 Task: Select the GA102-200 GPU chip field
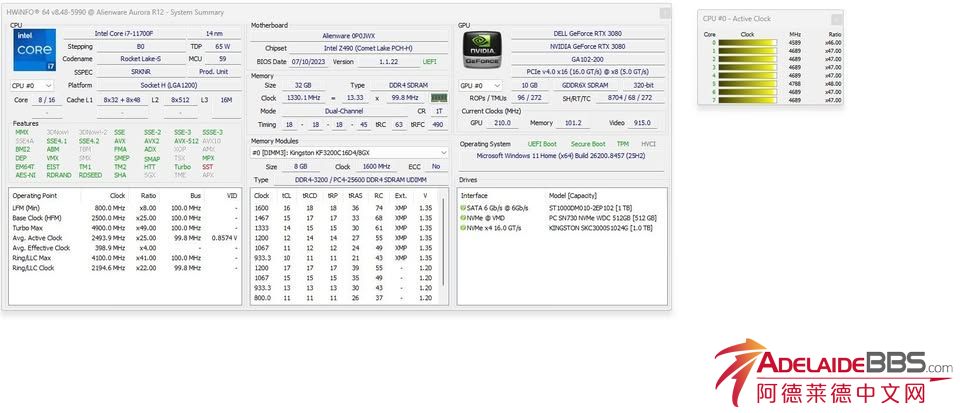point(588,59)
